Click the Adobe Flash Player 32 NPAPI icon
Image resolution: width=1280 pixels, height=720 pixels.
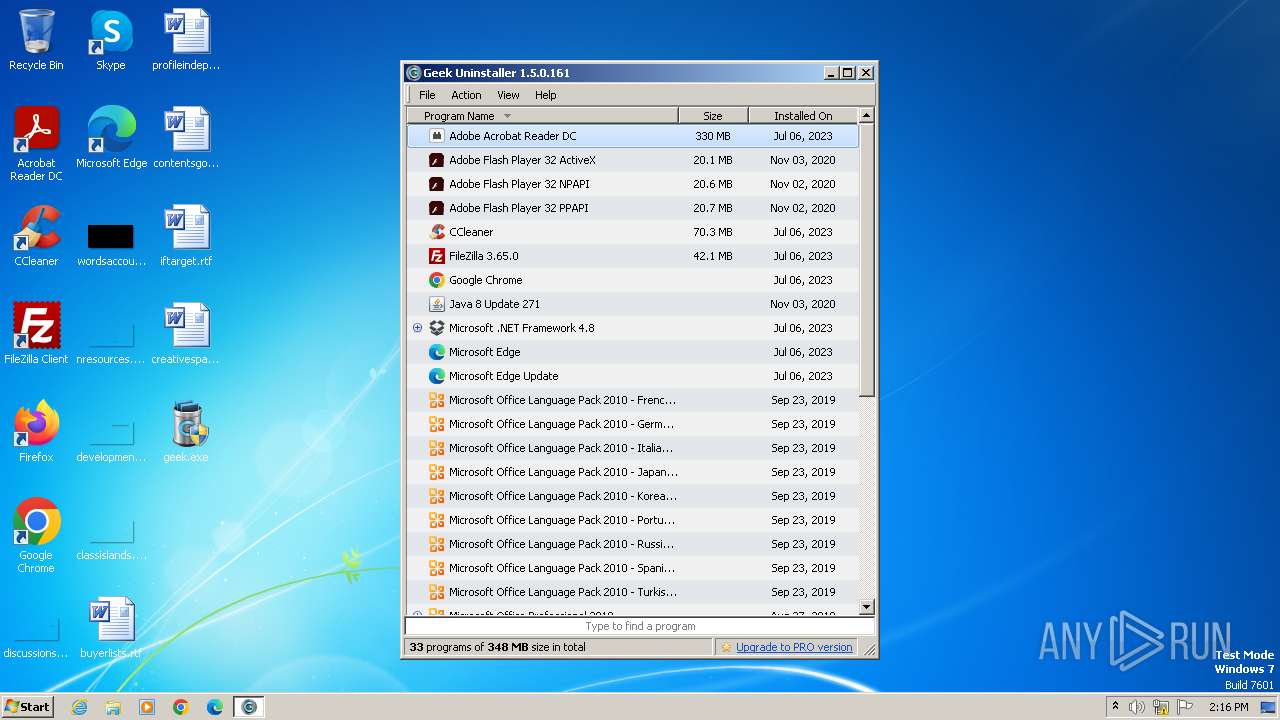coord(436,184)
